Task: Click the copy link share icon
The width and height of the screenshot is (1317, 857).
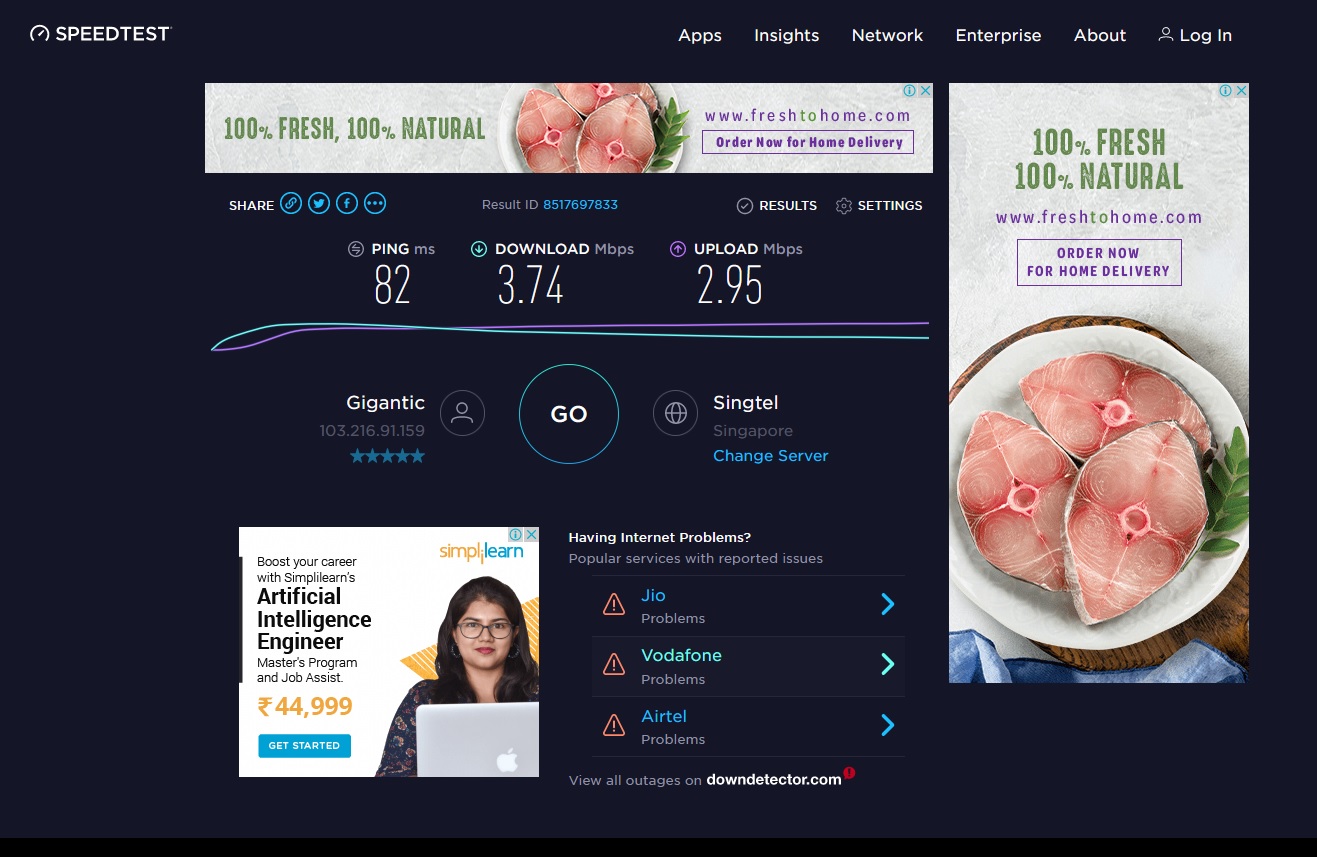Action: [x=290, y=204]
